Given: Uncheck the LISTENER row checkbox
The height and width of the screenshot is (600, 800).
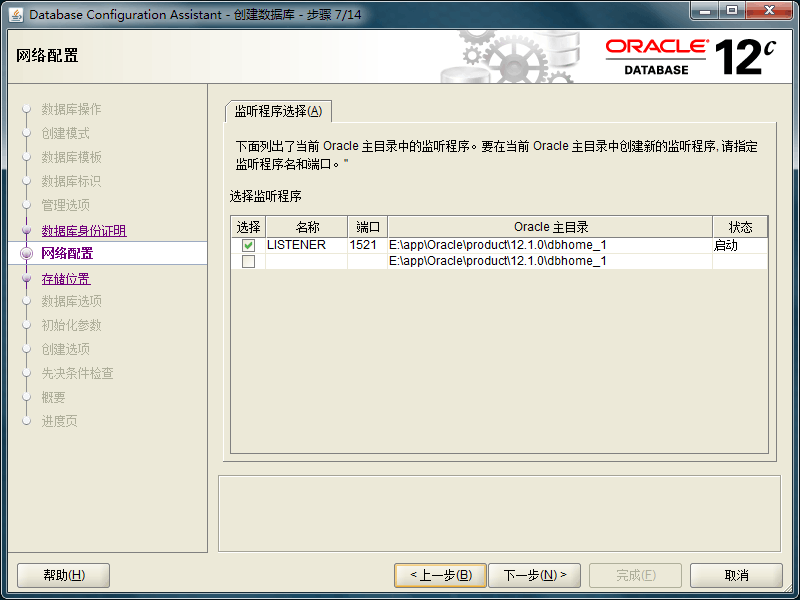Looking at the screenshot, I should click(x=248, y=246).
